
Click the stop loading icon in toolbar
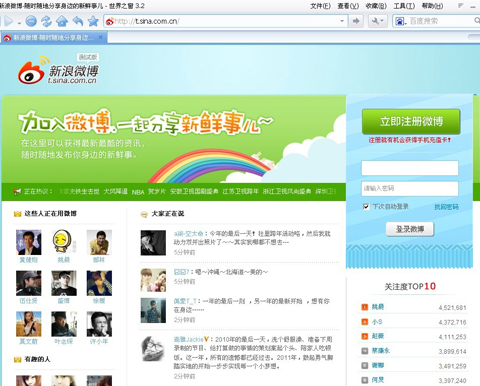tap(31, 21)
